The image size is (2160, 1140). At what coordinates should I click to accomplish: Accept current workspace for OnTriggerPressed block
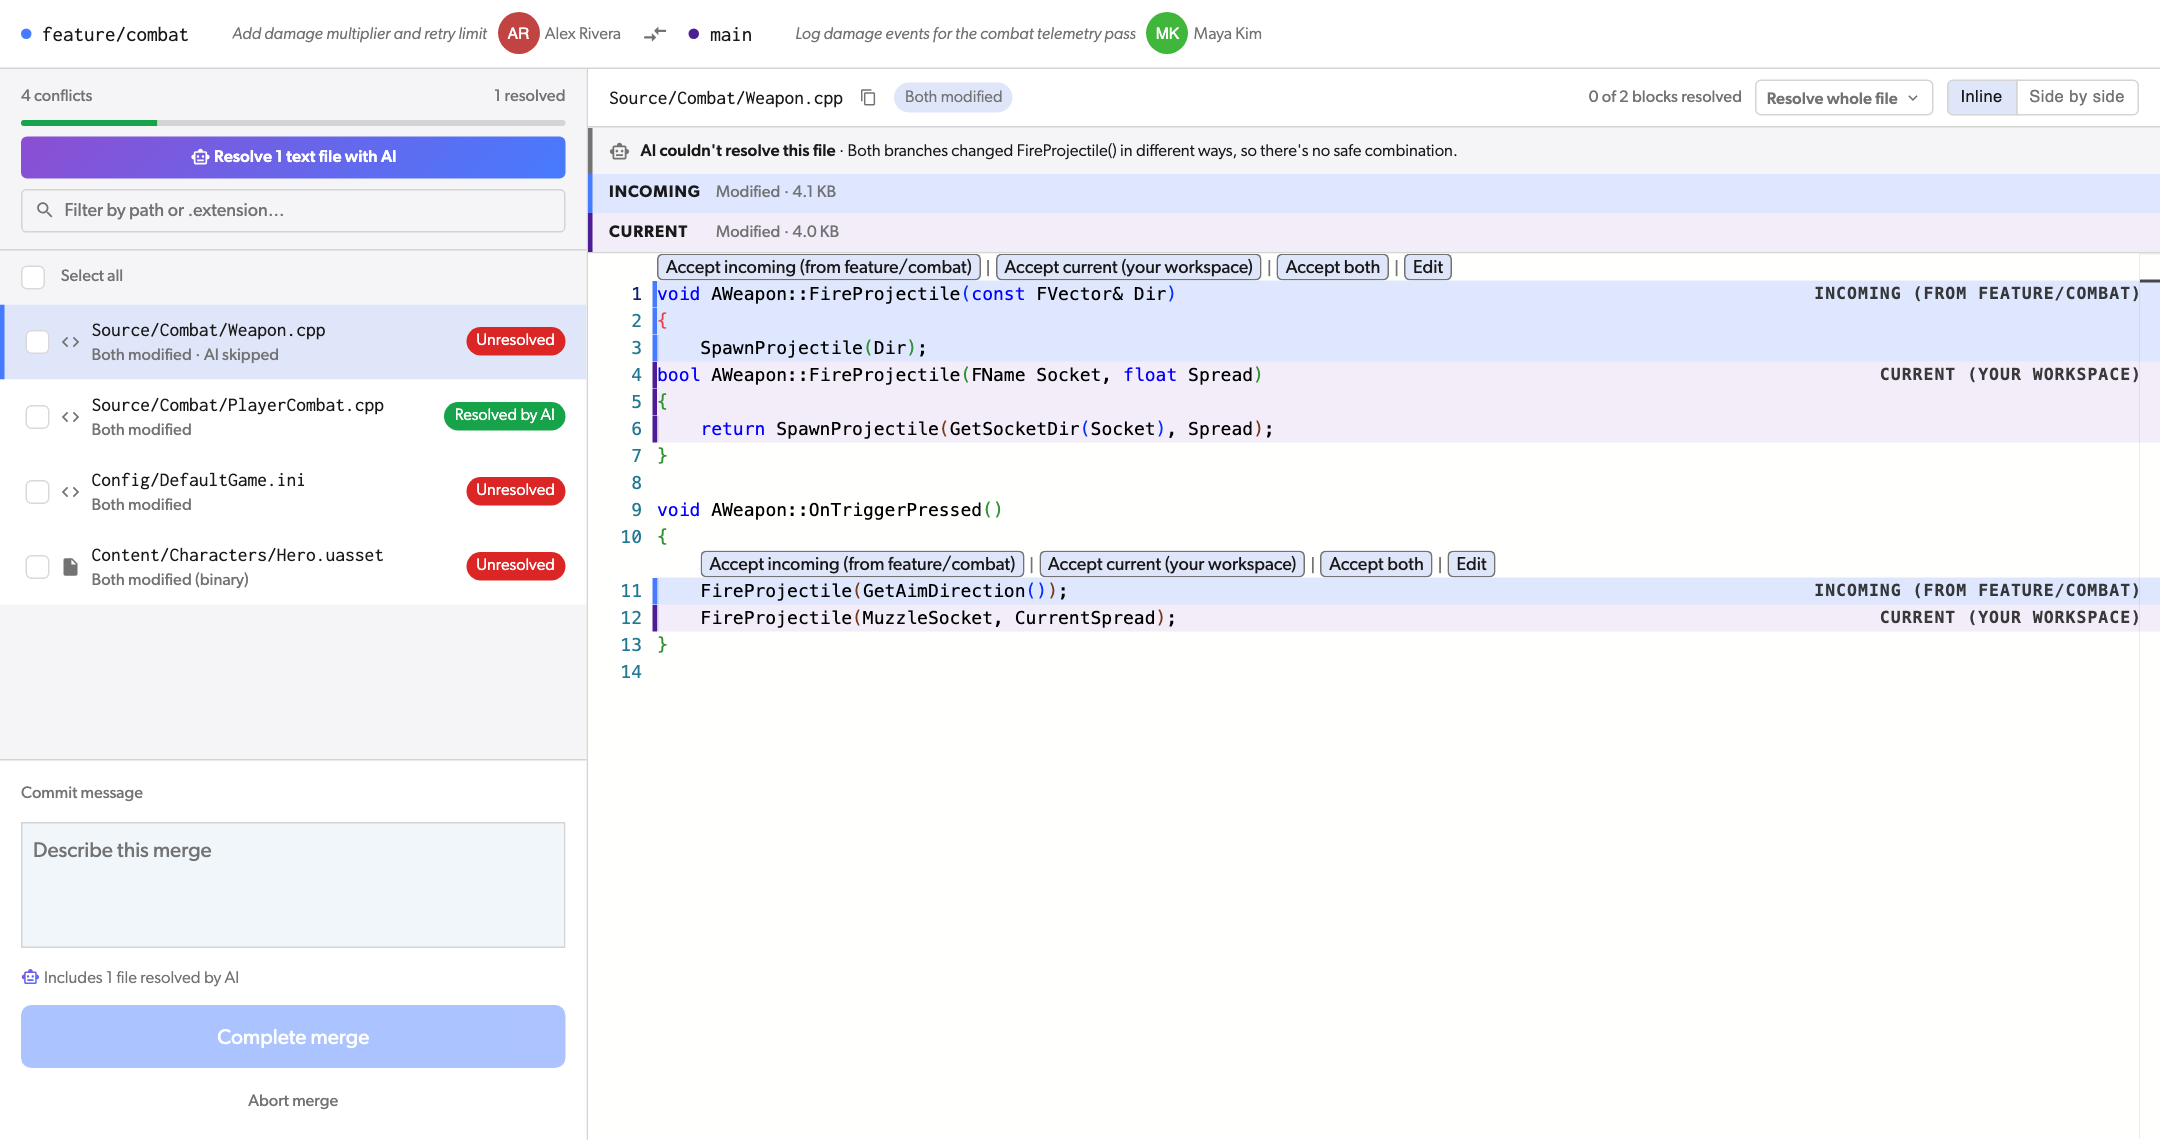pos(1172,564)
